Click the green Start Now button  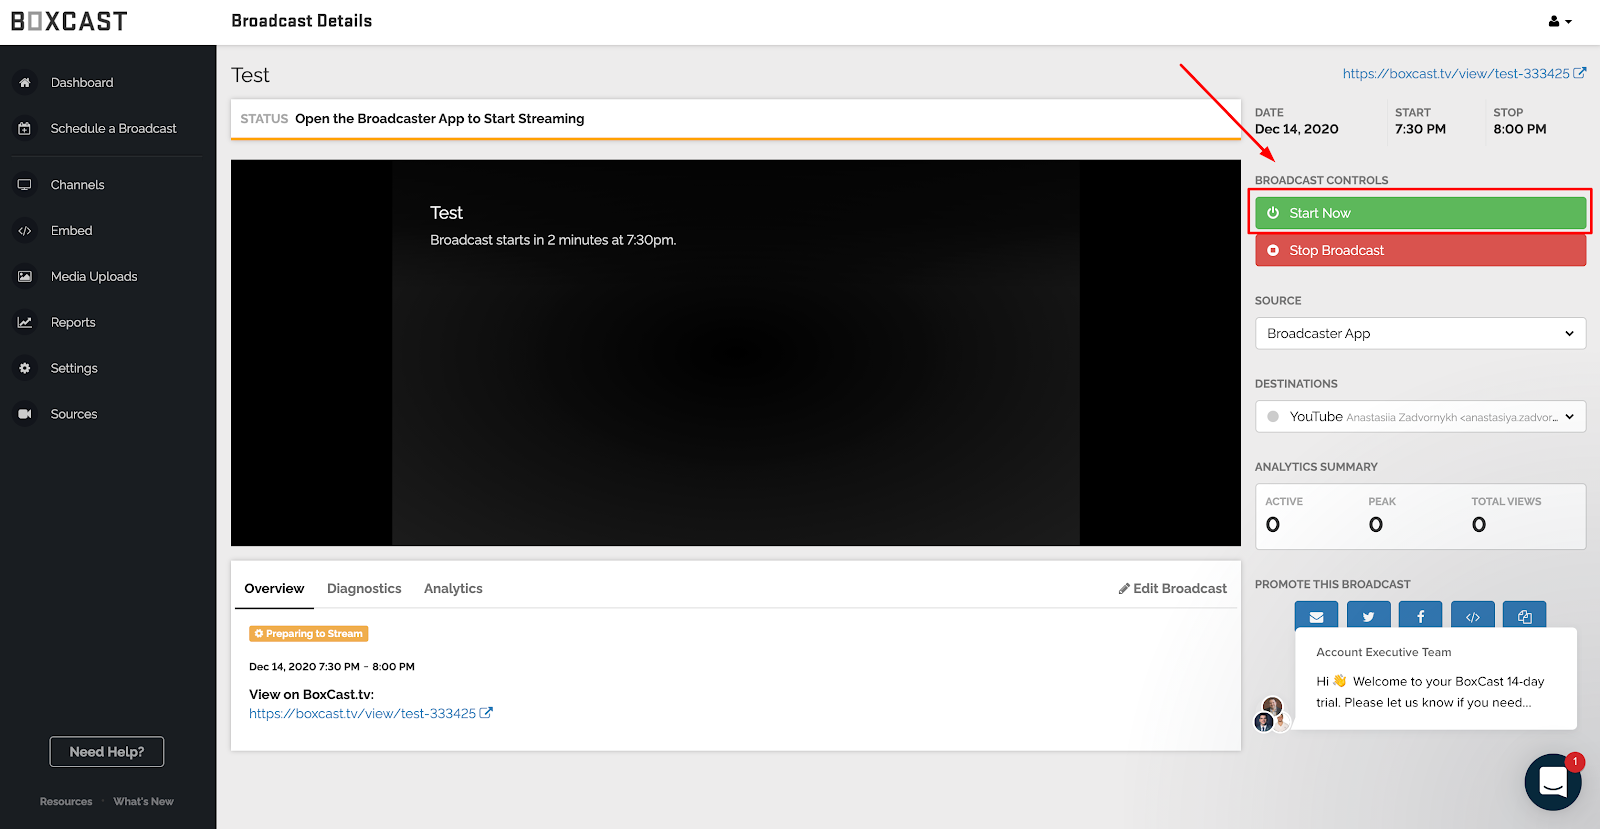[1420, 213]
